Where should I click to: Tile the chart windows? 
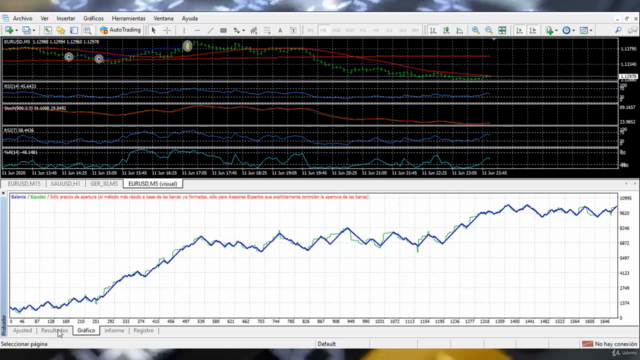[502, 30]
